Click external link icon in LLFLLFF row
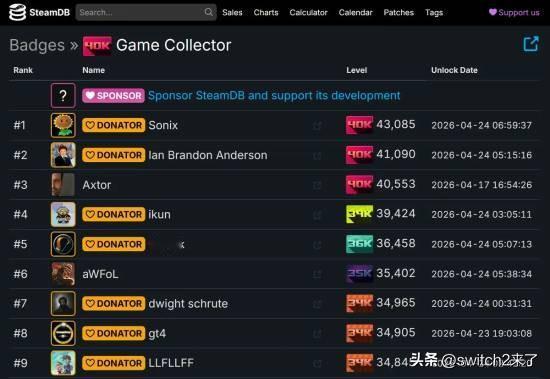 (317, 364)
